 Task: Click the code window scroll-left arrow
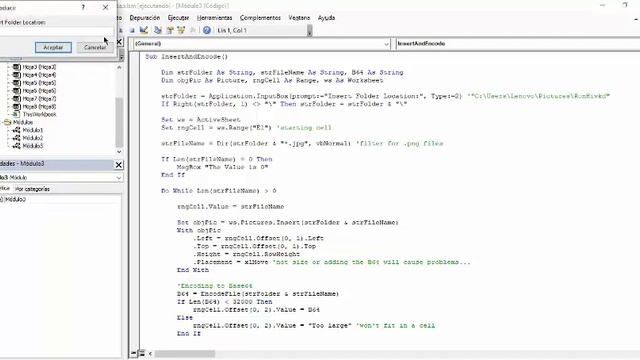pos(150,353)
